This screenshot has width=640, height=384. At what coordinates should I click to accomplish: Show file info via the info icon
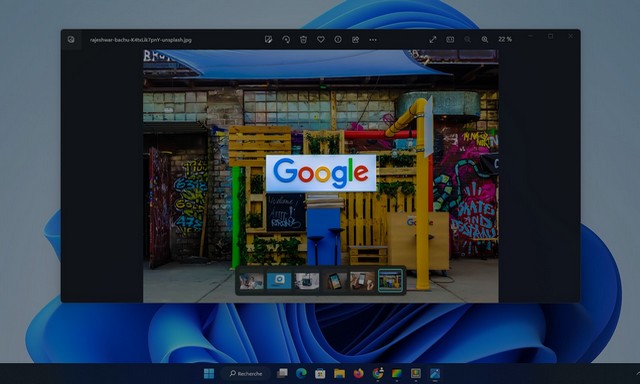coord(338,40)
